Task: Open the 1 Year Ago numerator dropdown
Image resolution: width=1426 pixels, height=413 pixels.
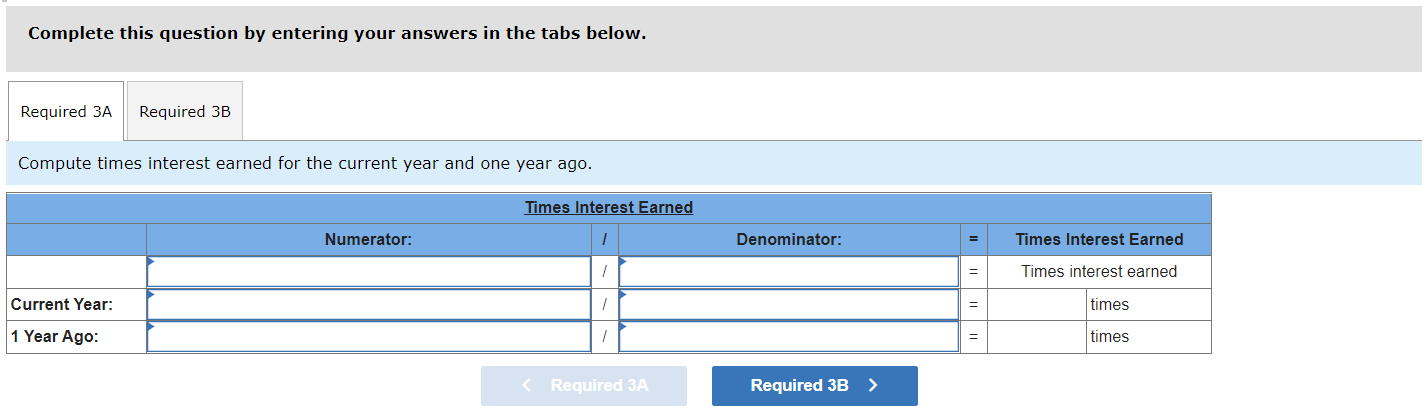Action: point(368,337)
